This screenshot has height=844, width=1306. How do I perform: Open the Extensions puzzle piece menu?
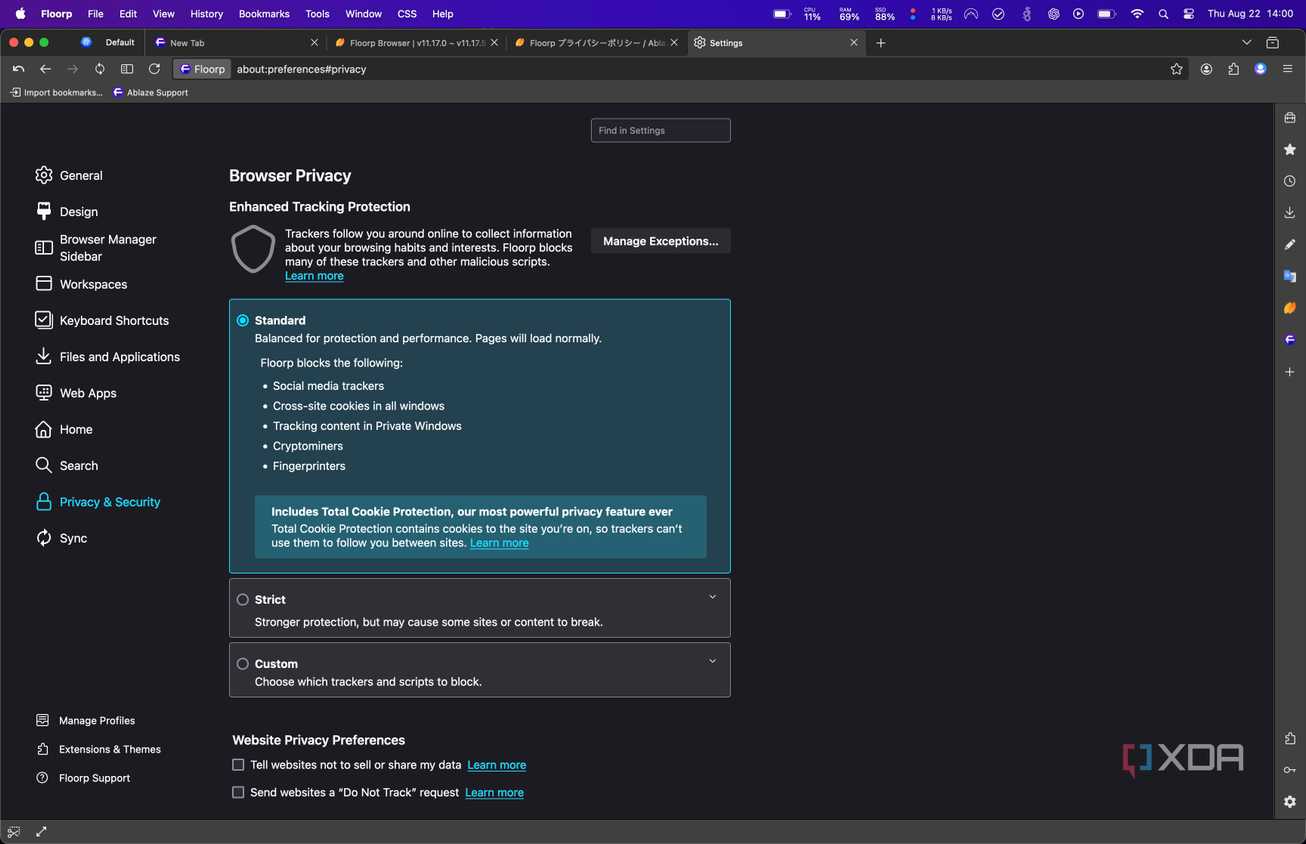pyautogui.click(x=1234, y=69)
